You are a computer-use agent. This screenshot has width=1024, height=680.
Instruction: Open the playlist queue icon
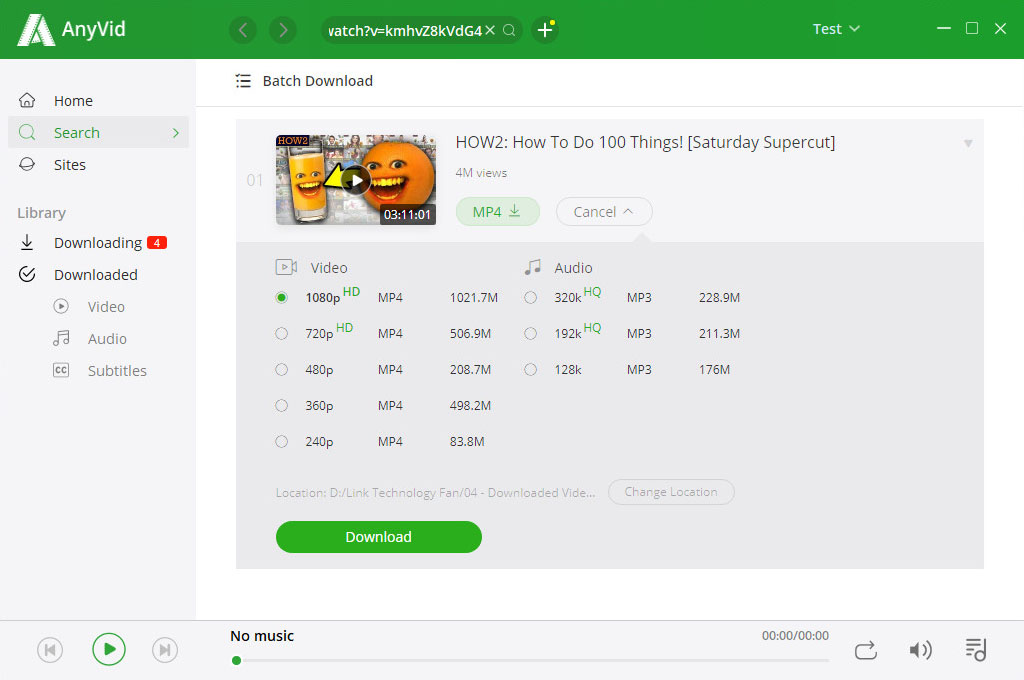point(976,649)
